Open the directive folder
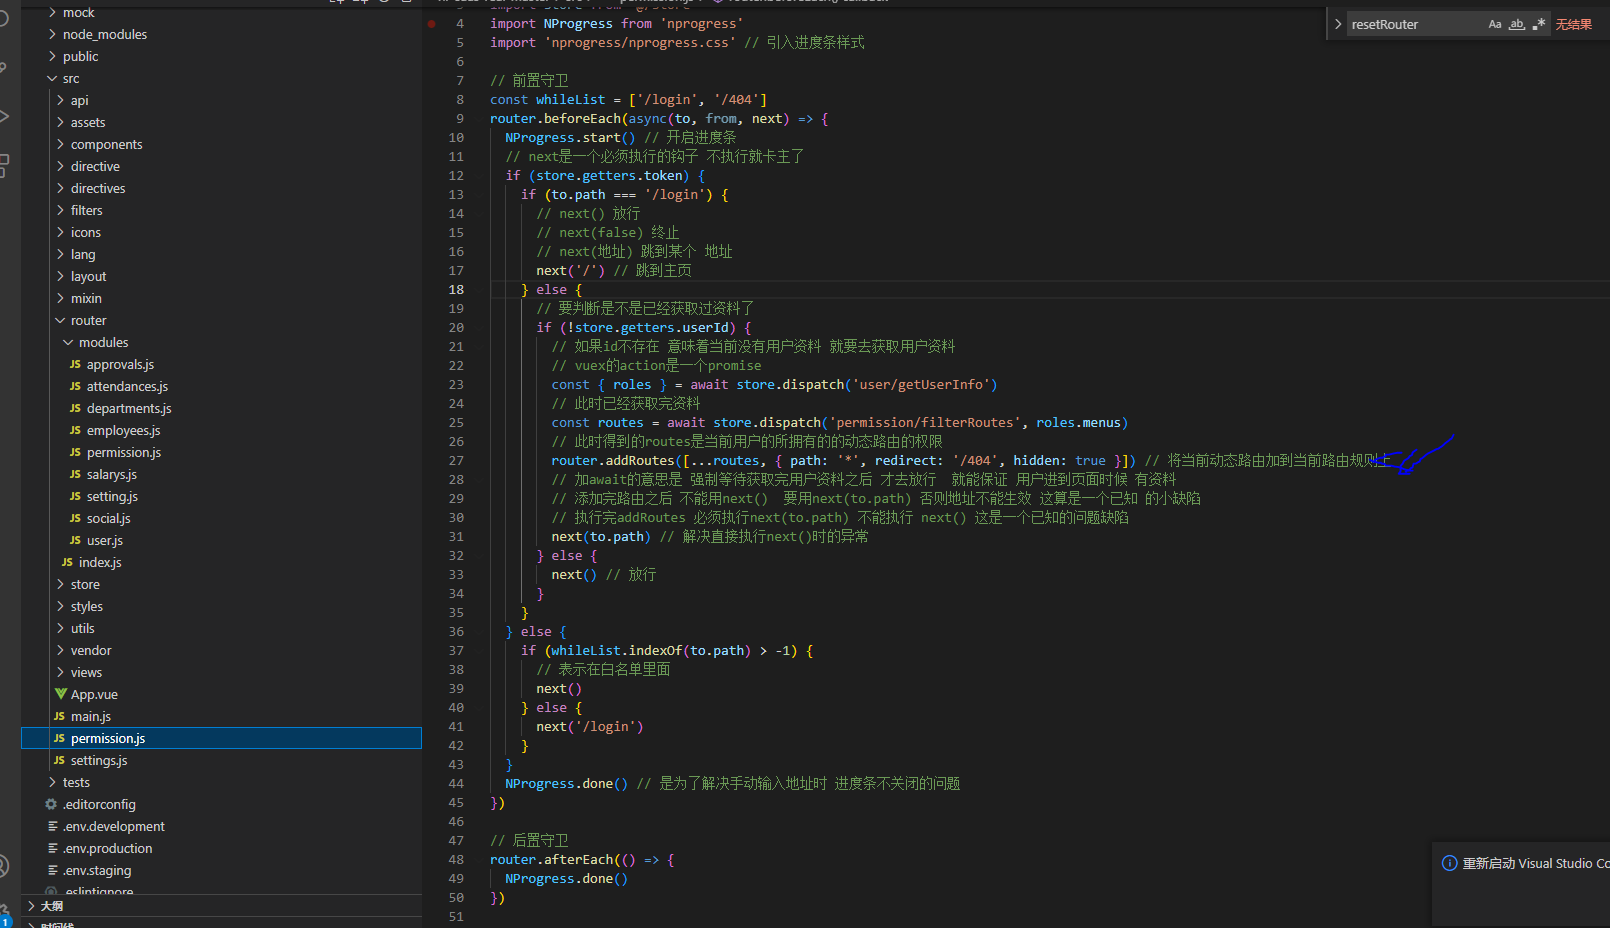 point(95,166)
